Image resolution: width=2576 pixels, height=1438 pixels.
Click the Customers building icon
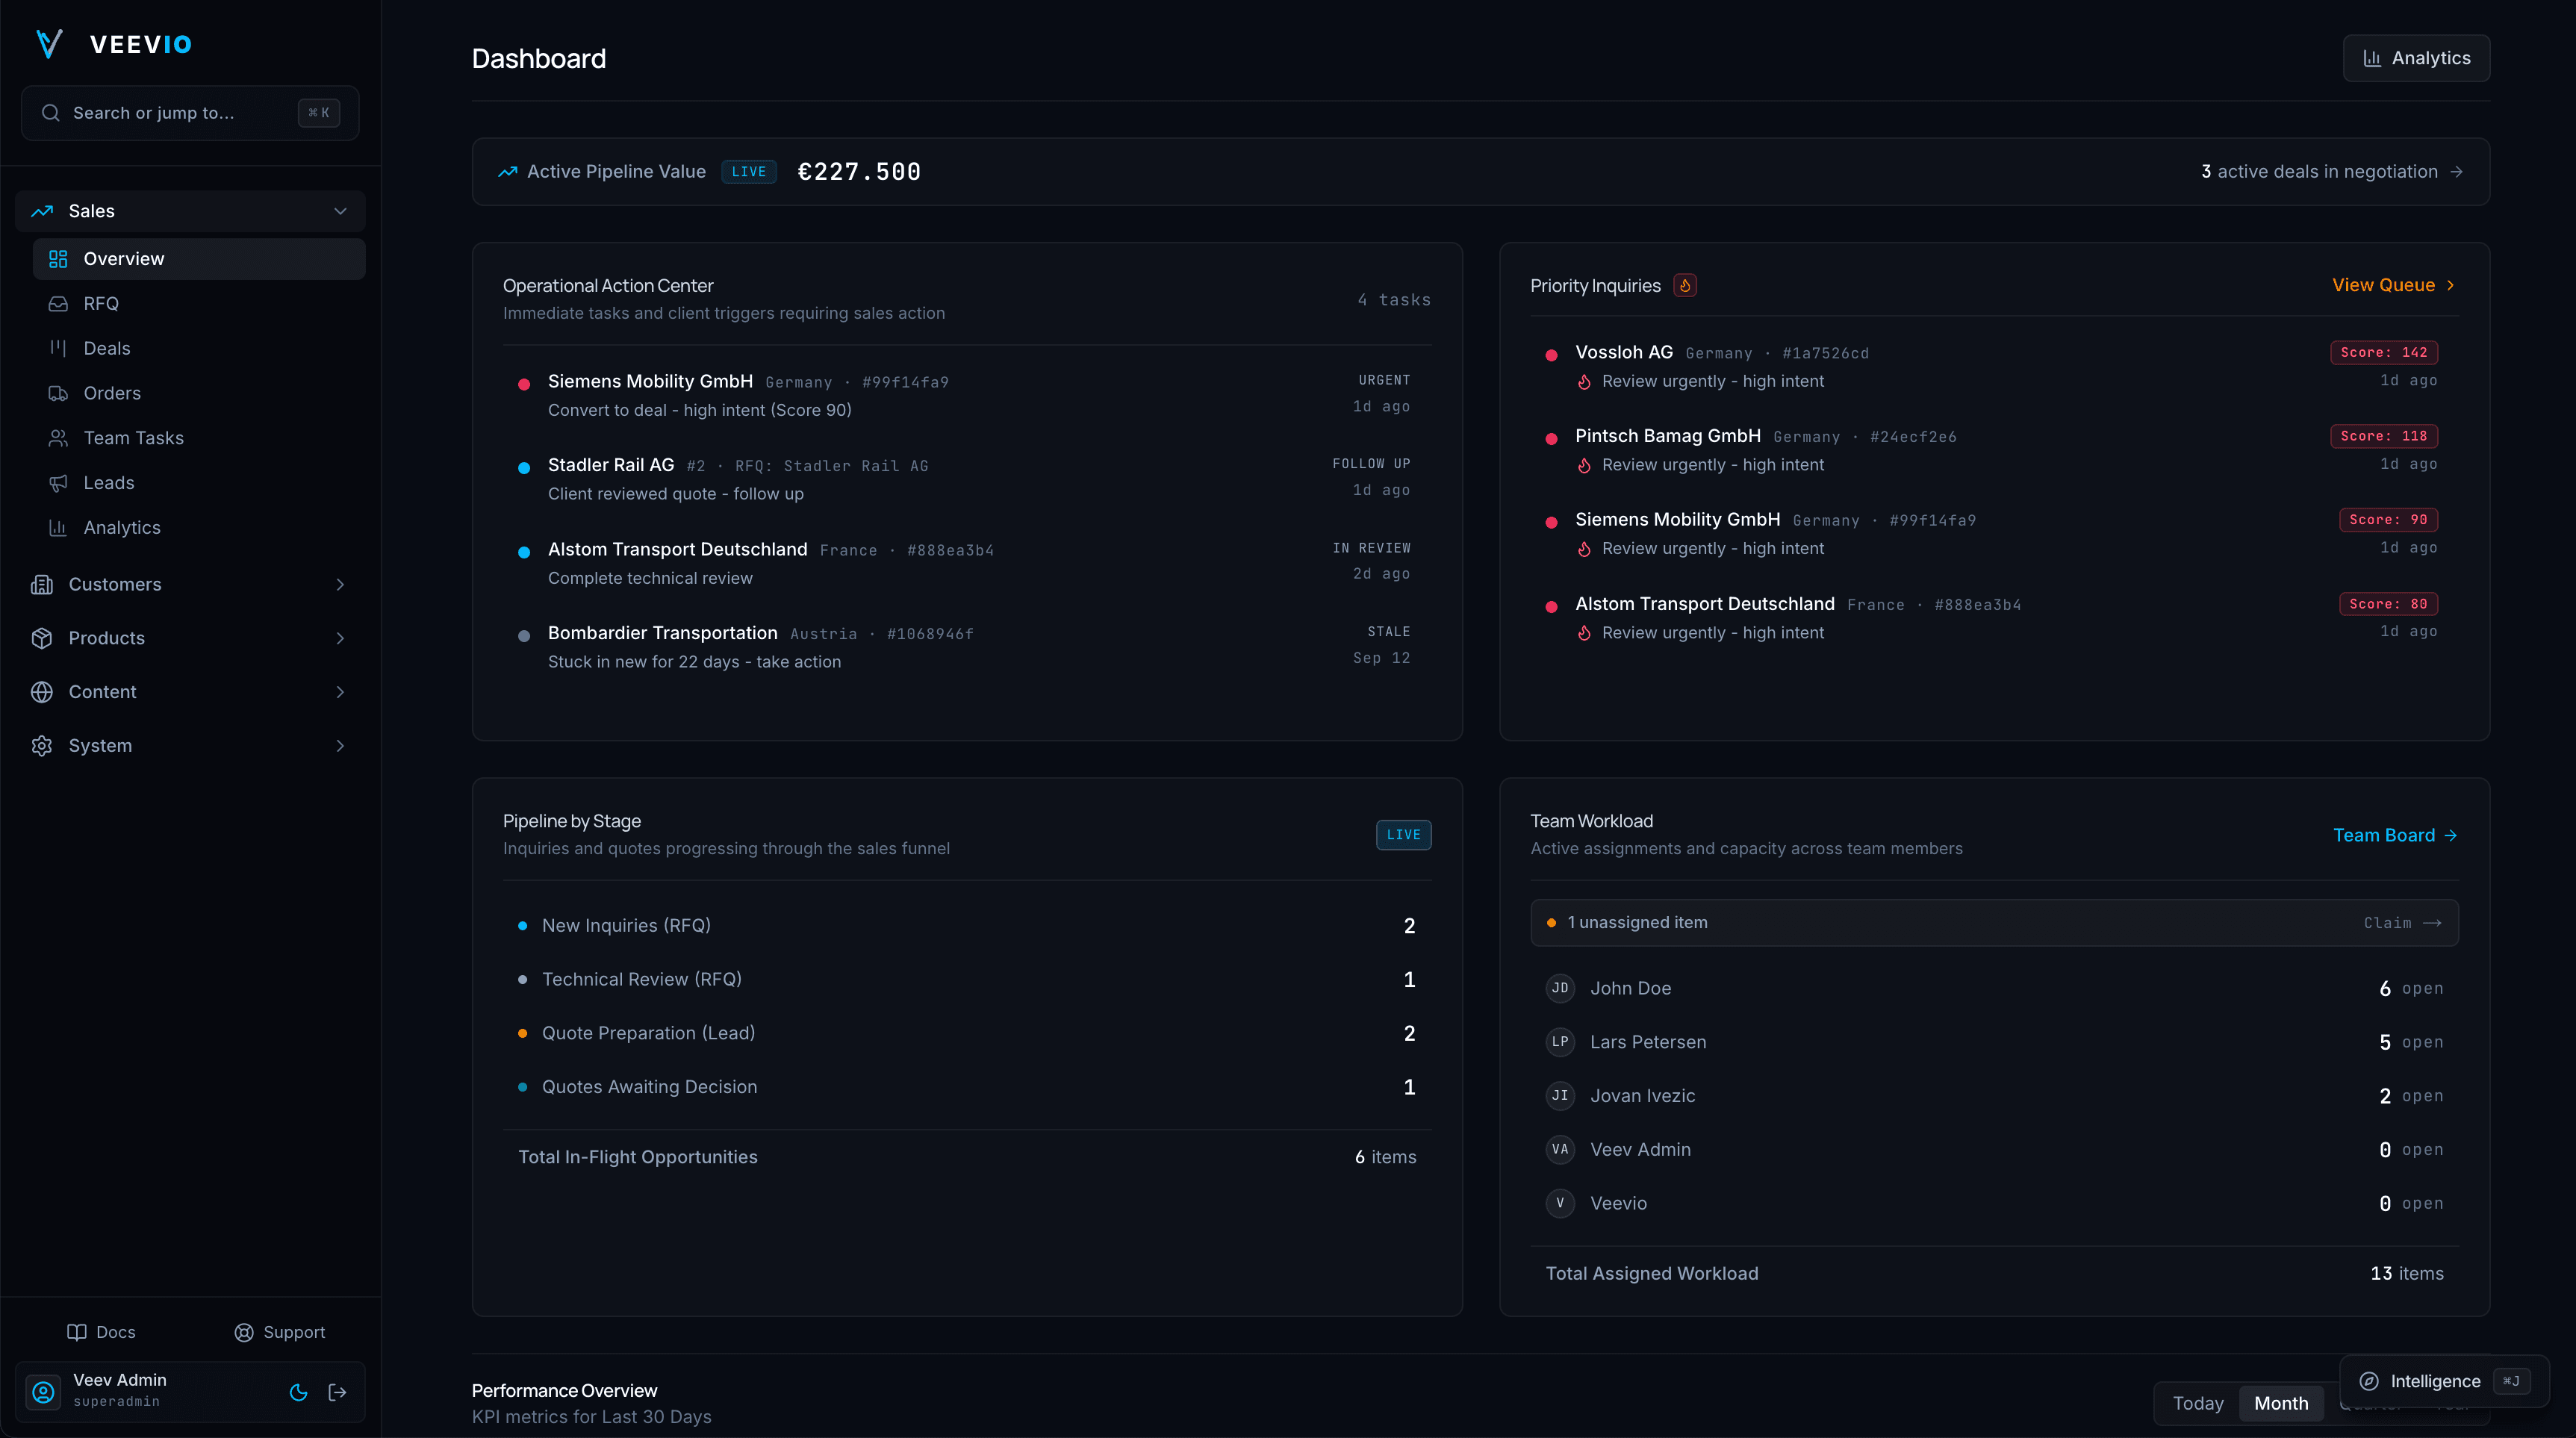tap(42, 584)
